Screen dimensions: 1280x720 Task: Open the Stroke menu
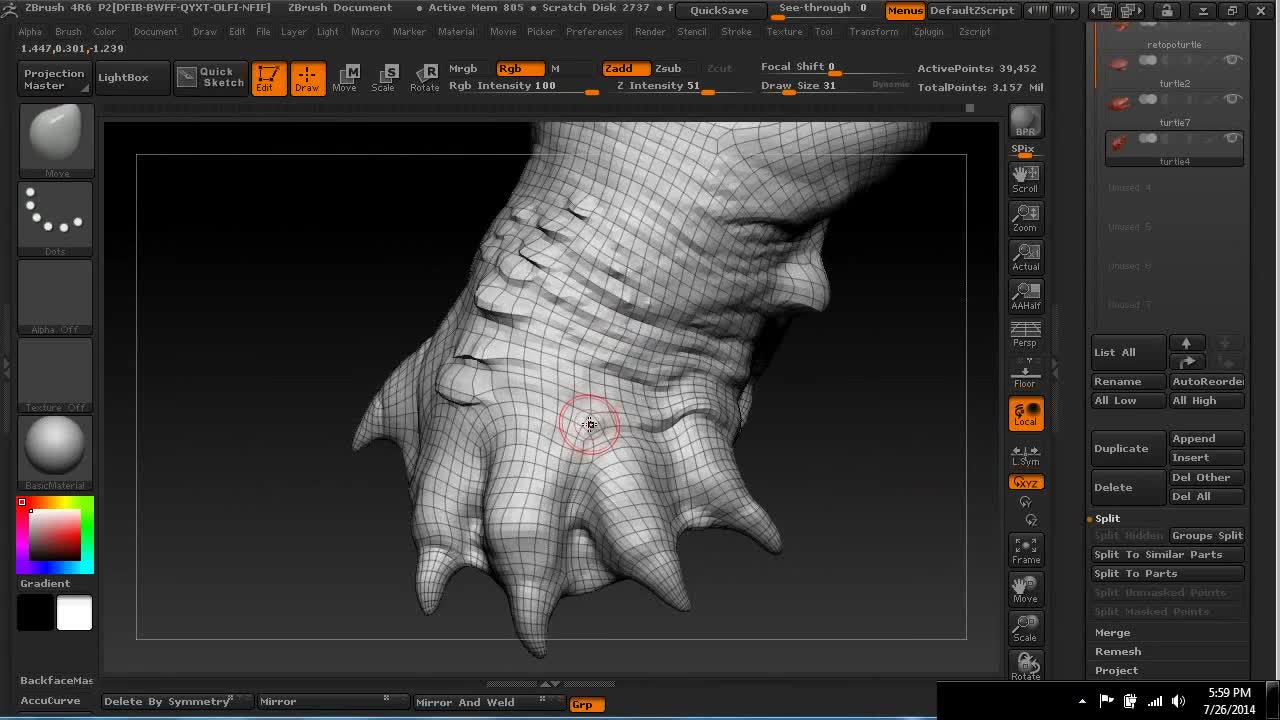click(736, 31)
